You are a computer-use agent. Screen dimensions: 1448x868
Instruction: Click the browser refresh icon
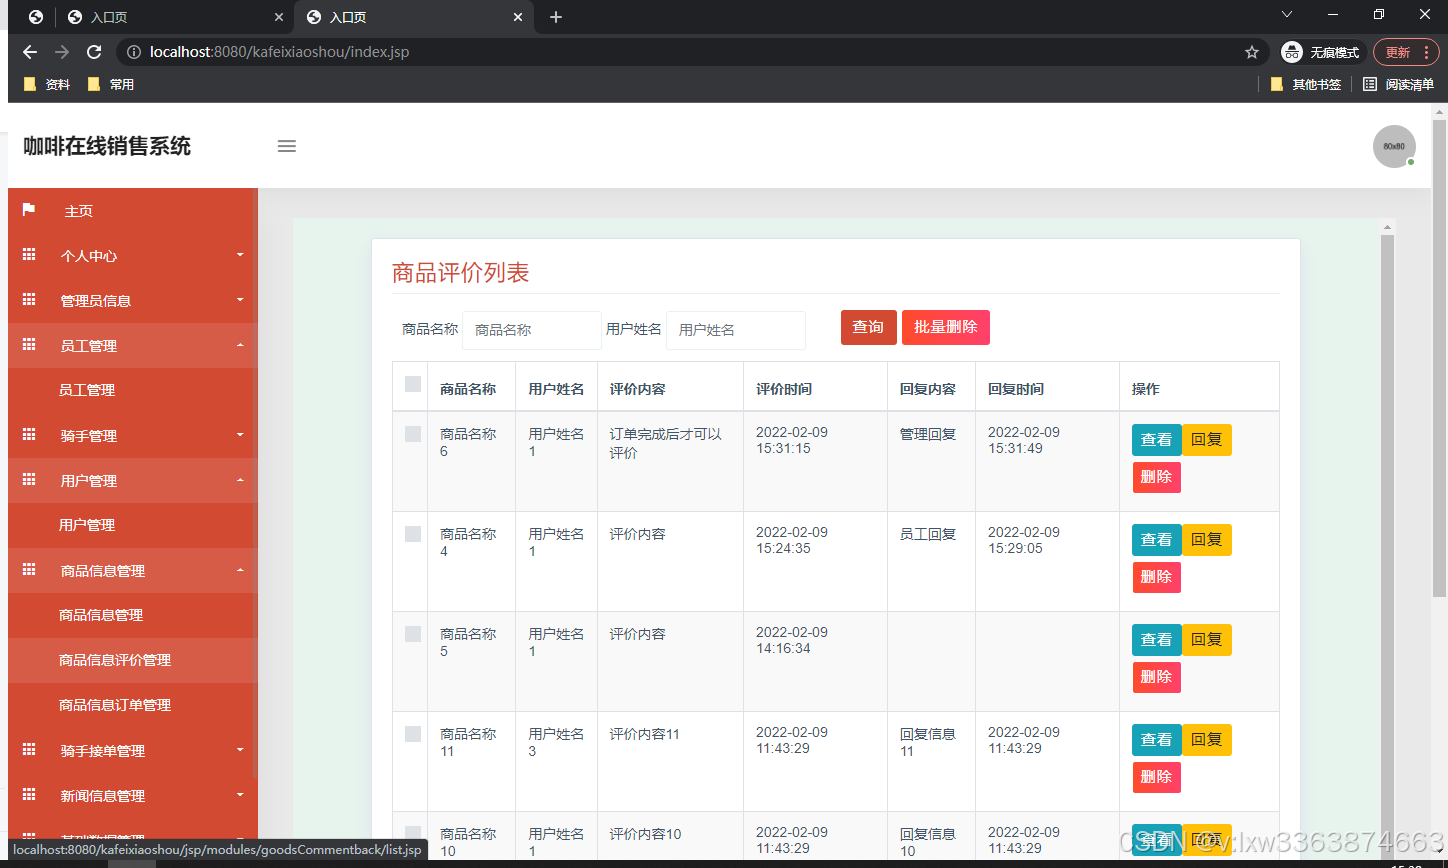click(x=93, y=52)
